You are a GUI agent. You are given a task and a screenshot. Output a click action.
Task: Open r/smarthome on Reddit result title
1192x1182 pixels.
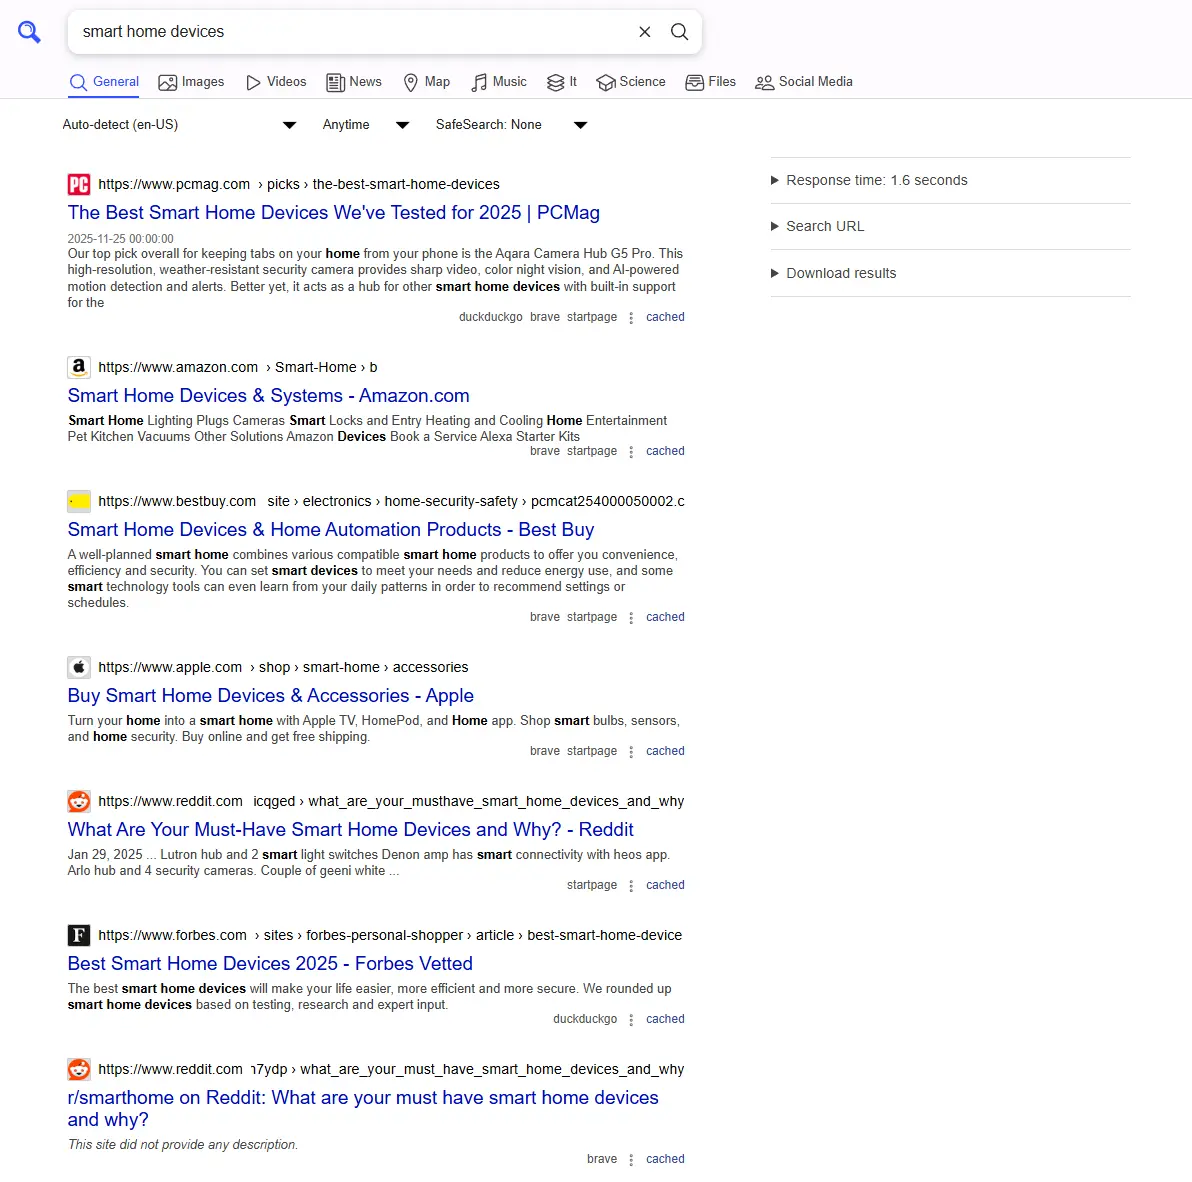pyautogui.click(x=363, y=1109)
